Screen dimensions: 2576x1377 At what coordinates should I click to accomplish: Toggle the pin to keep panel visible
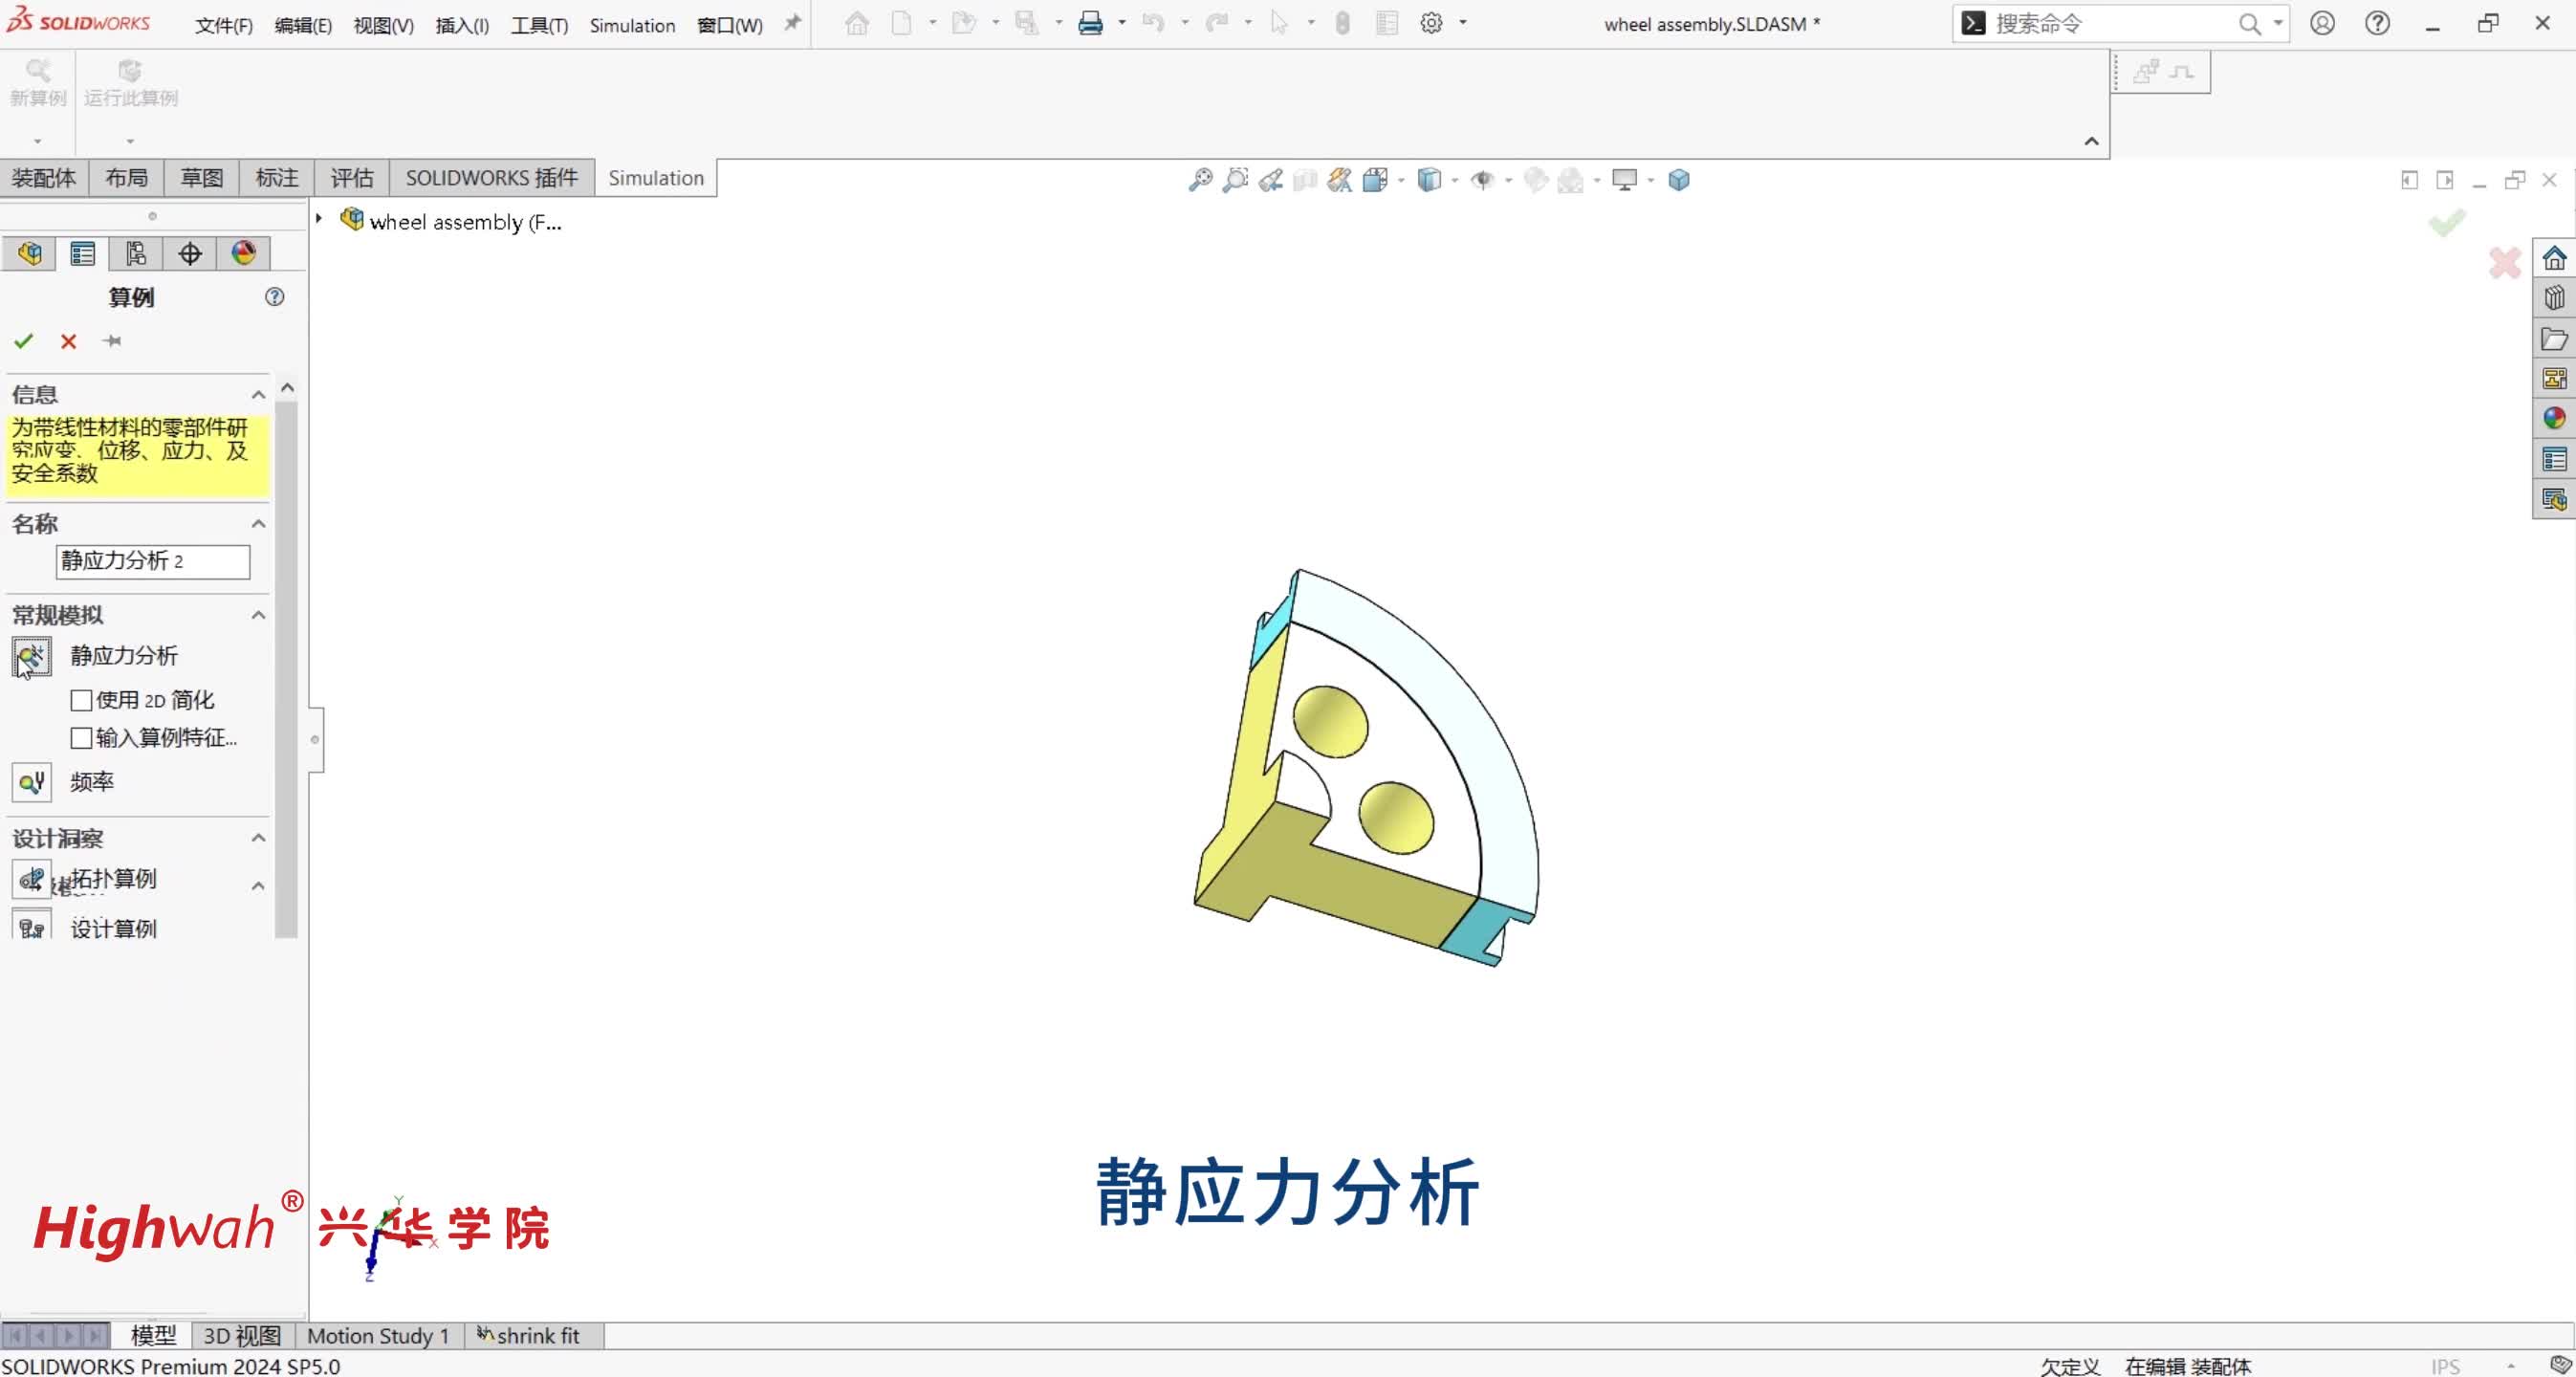point(112,341)
